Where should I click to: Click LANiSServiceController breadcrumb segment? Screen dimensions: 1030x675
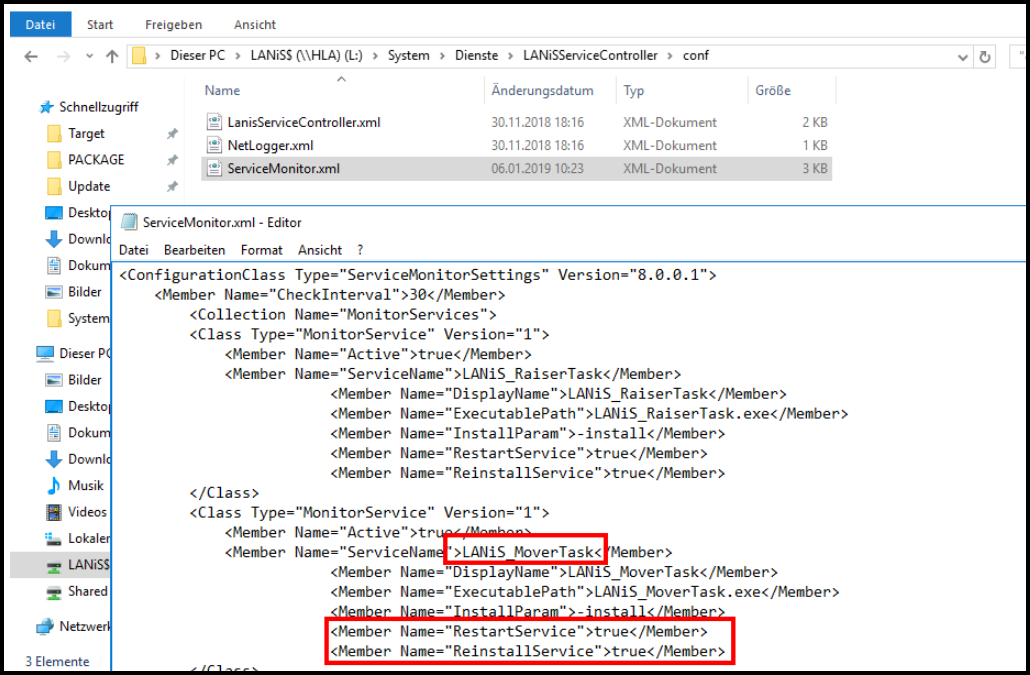tap(590, 56)
